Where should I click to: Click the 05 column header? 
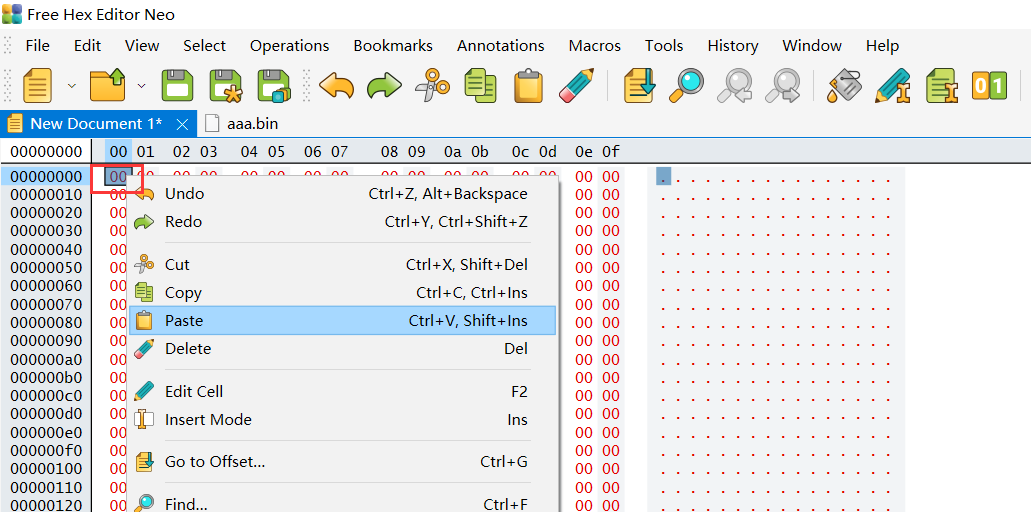(x=276, y=152)
